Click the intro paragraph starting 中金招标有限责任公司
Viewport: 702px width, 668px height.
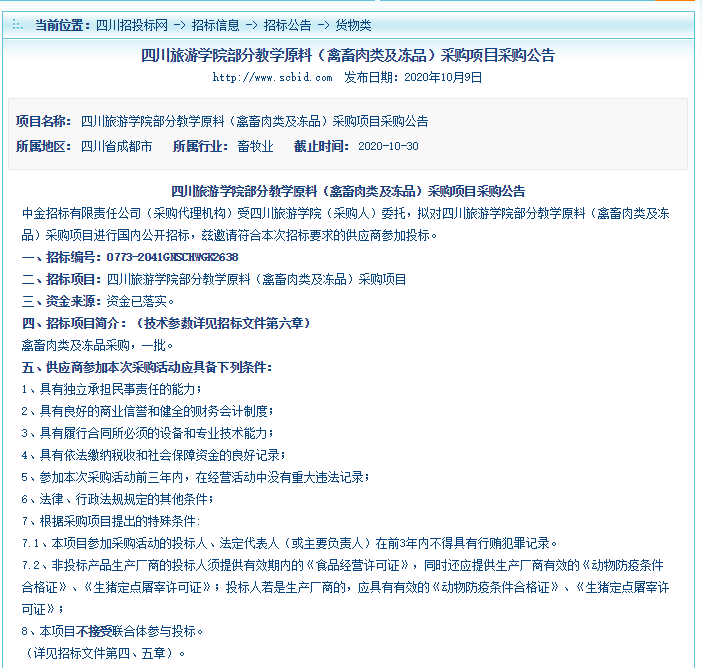(345, 224)
